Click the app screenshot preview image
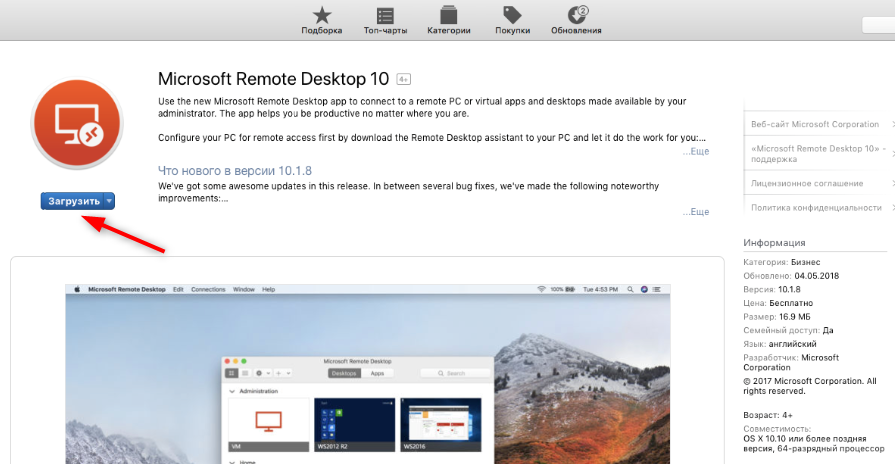Image resolution: width=895 pixels, height=464 pixels. pyautogui.click(x=368, y=374)
